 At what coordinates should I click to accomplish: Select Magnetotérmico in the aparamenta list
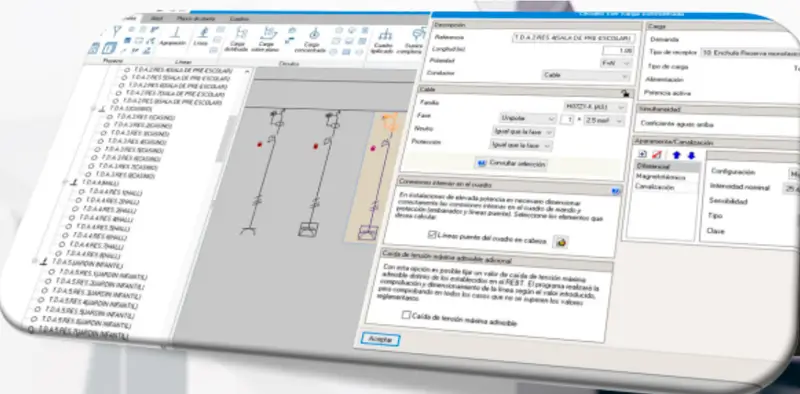coord(660,177)
